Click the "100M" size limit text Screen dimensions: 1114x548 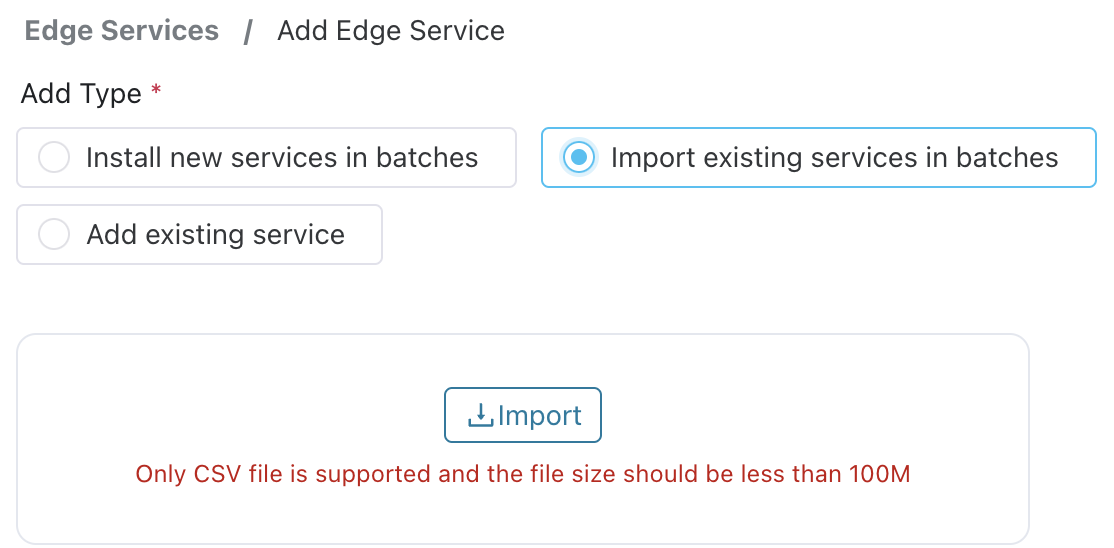(x=880, y=474)
